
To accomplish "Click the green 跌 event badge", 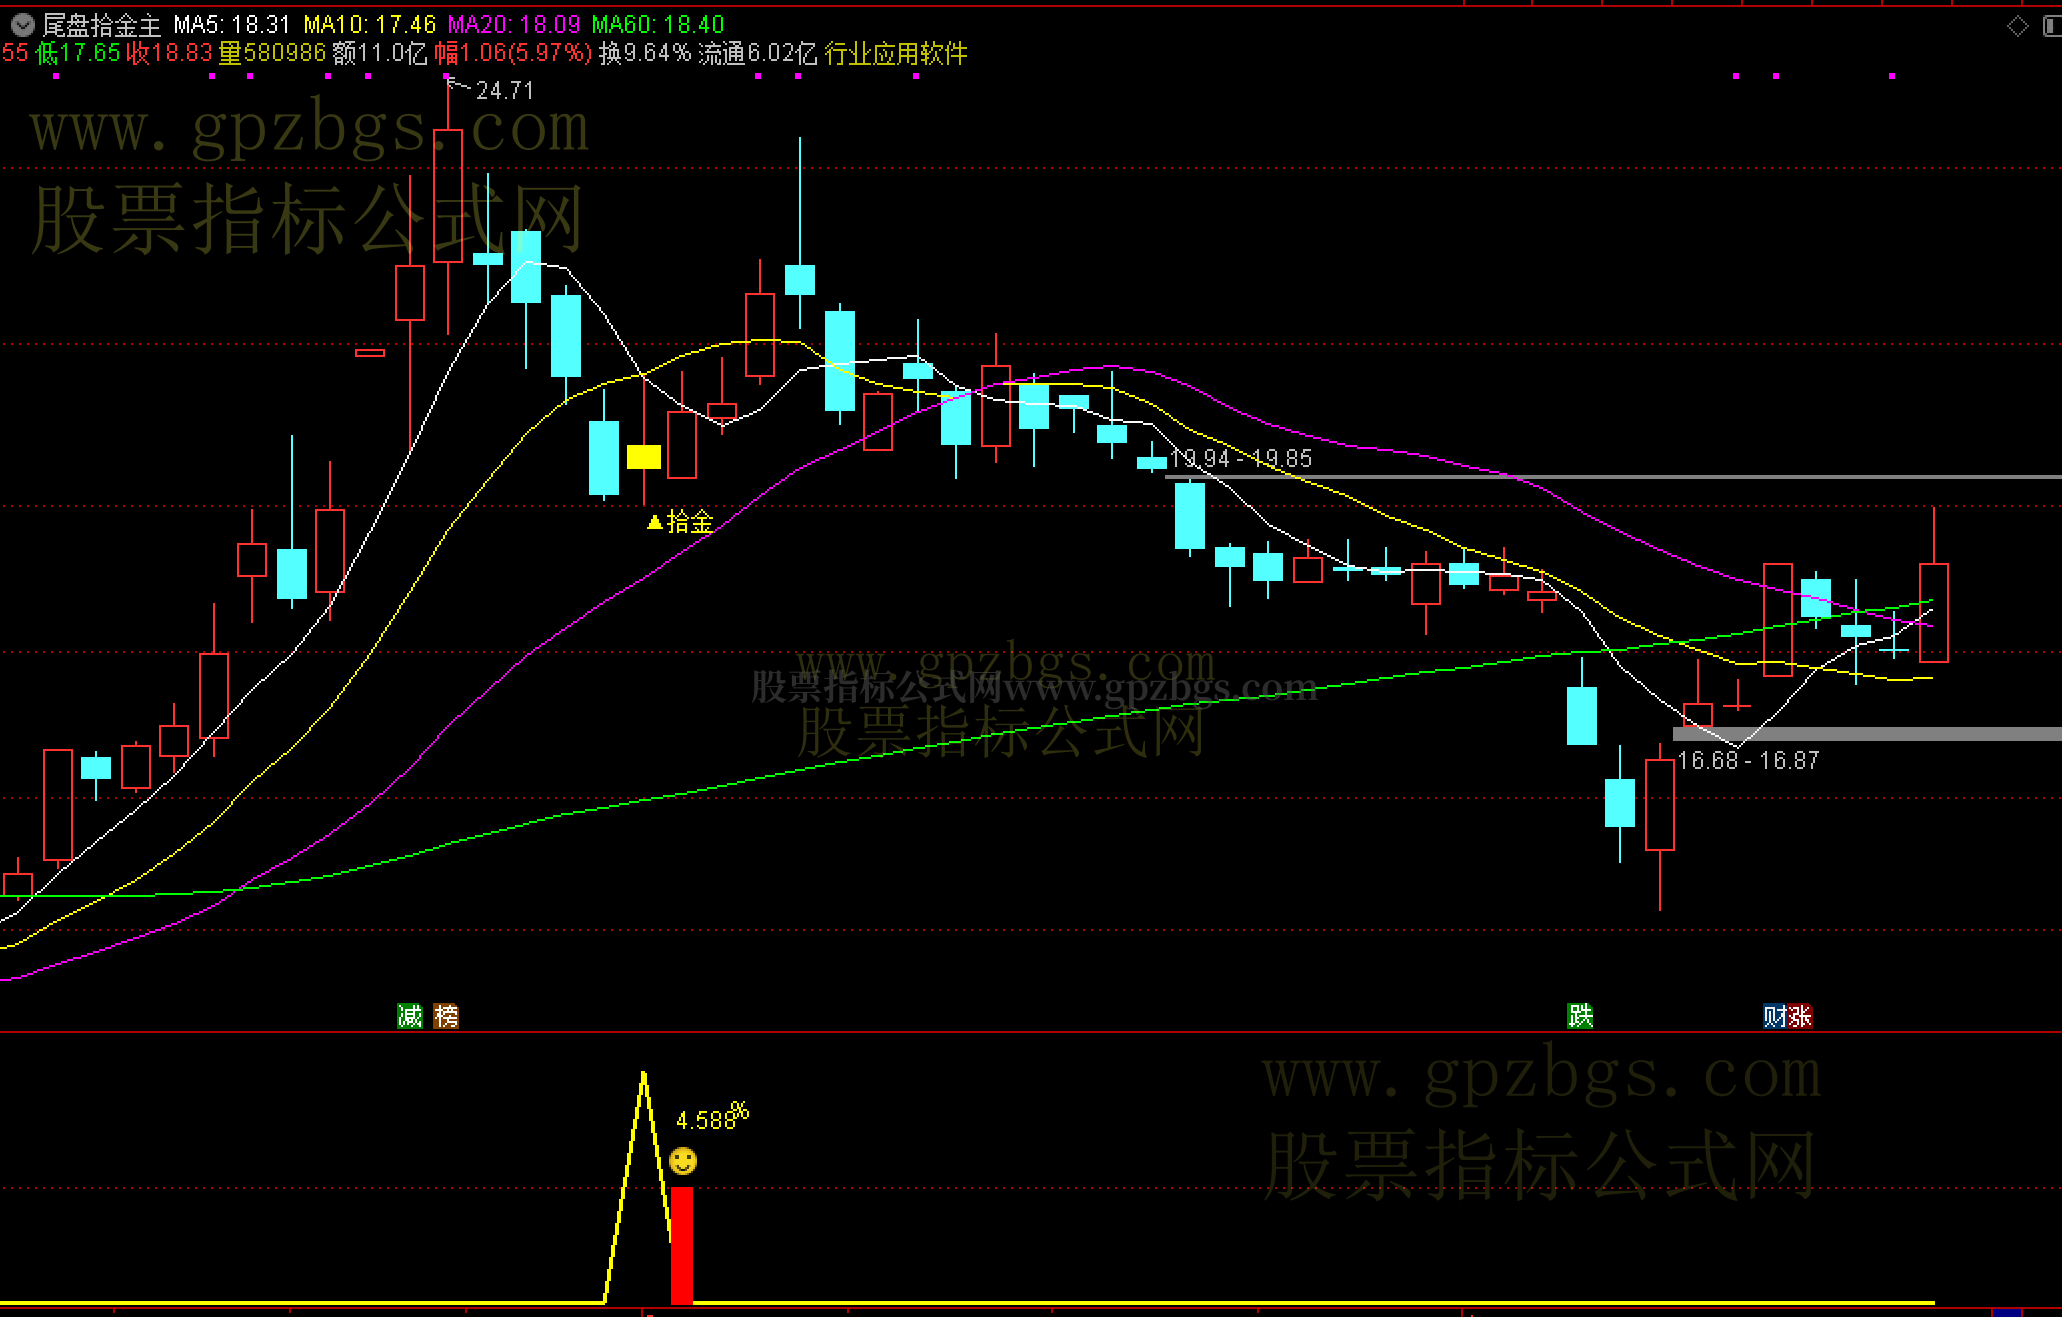I will point(1580,1016).
